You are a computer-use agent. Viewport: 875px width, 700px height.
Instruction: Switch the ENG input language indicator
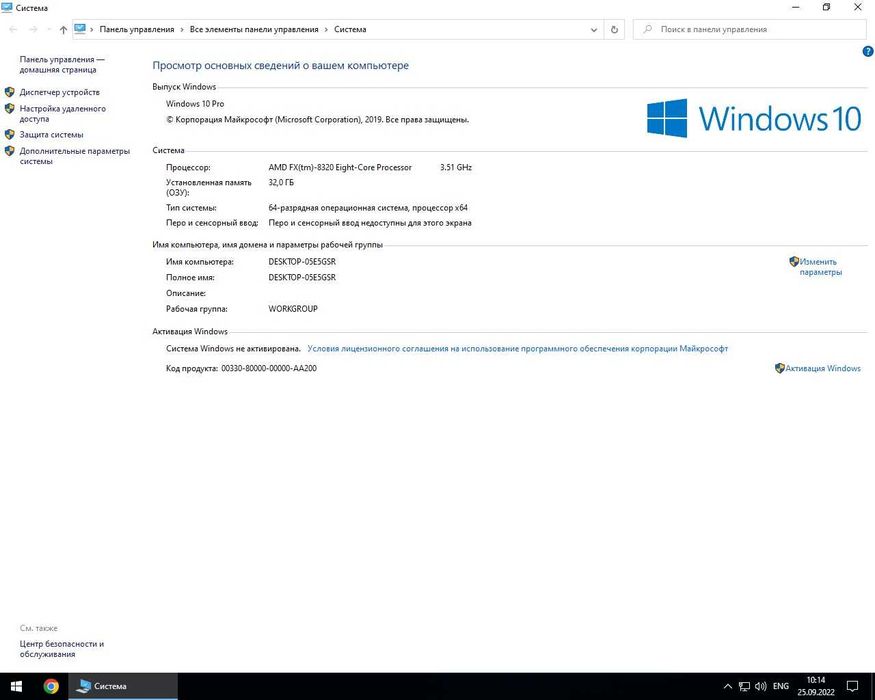click(781, 686)
